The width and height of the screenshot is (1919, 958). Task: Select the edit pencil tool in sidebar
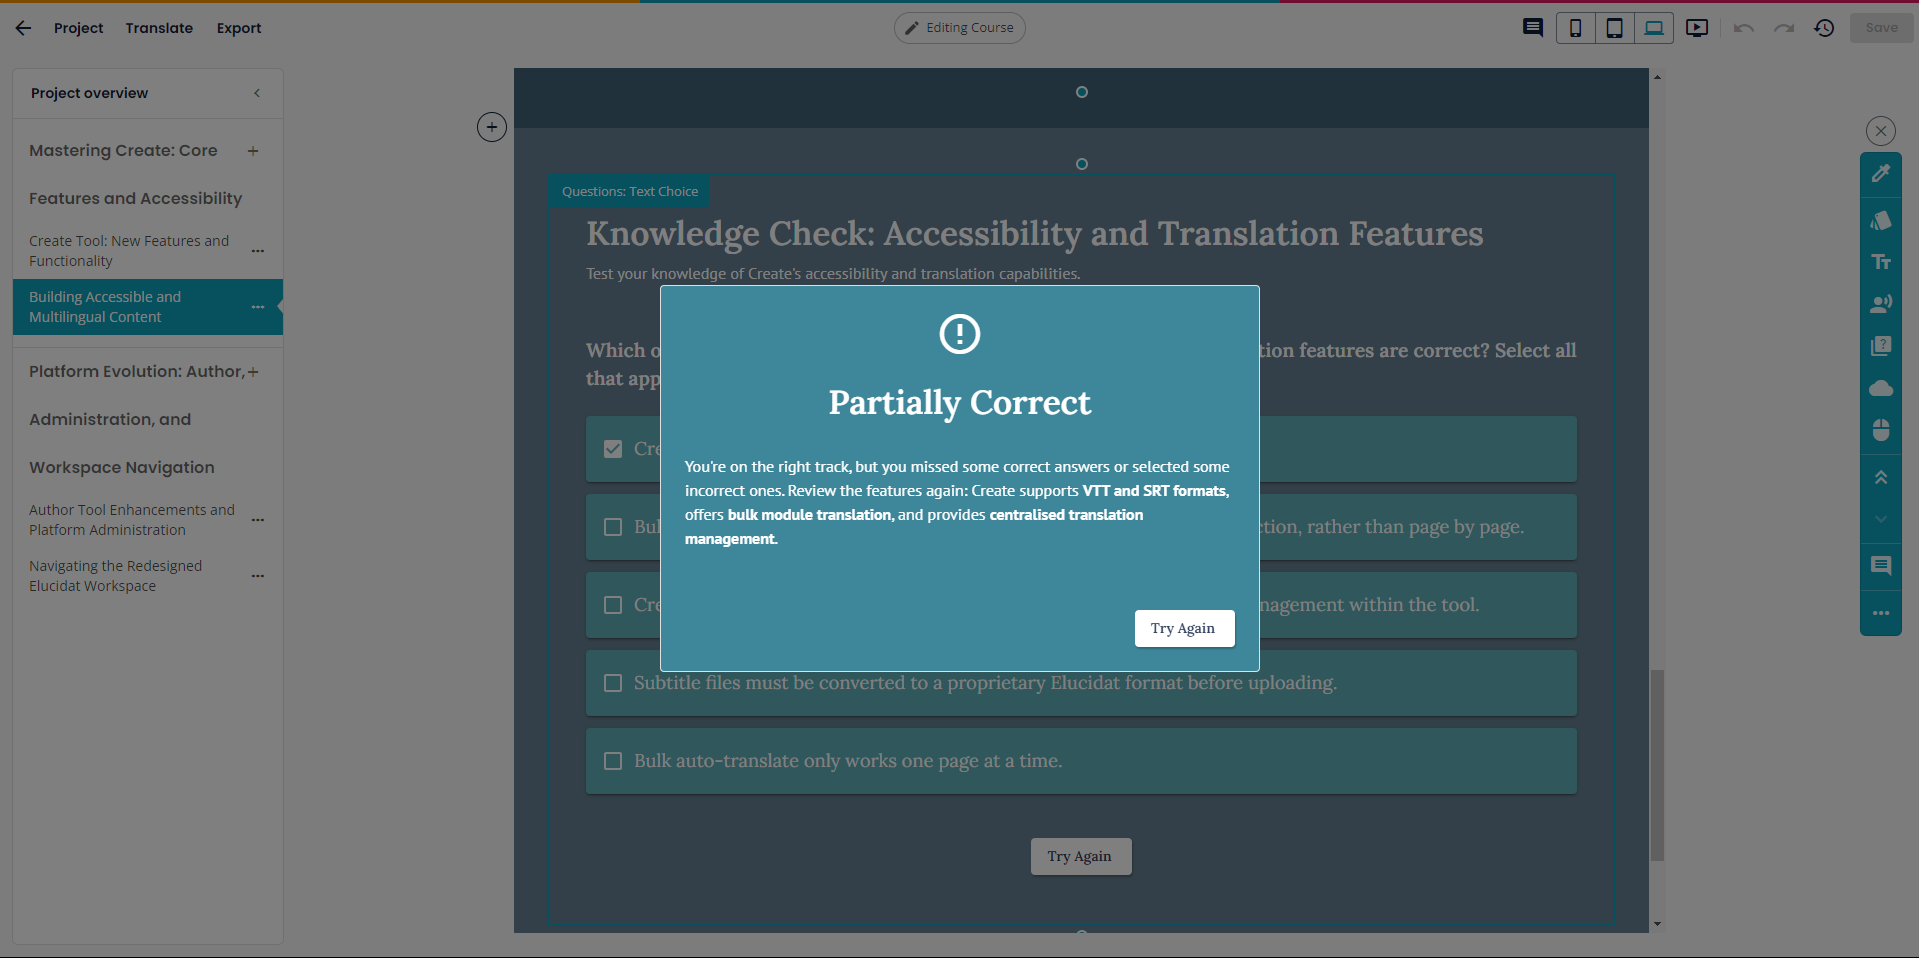tap(1881, 173)
